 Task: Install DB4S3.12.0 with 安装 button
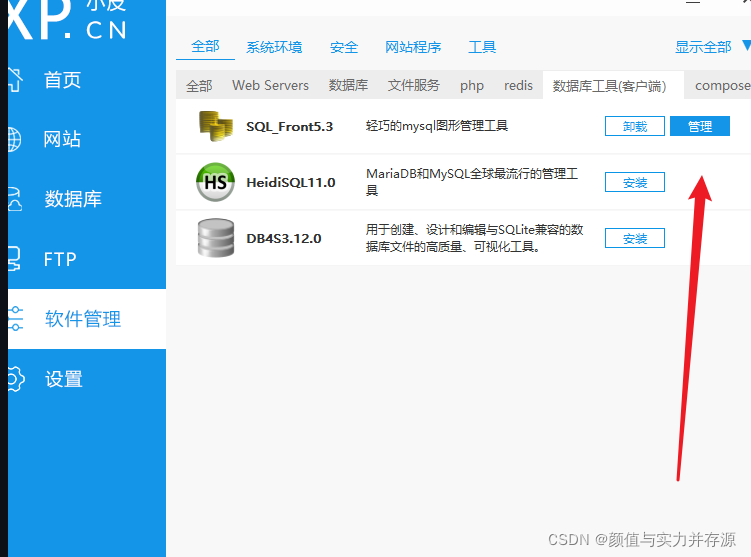click(x=635, y=238)
